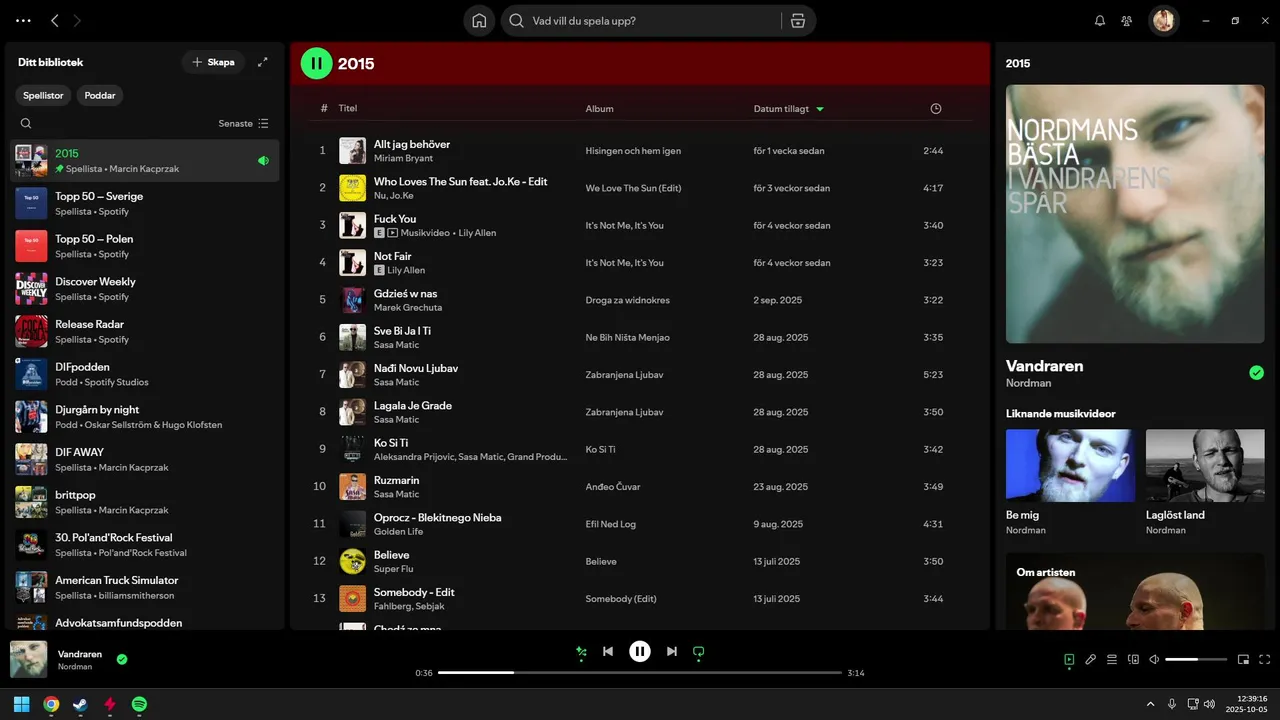This screenshot has height=720, width=1280.
Task: Open the brittpop playlist
Action: (x=145, y=502)
